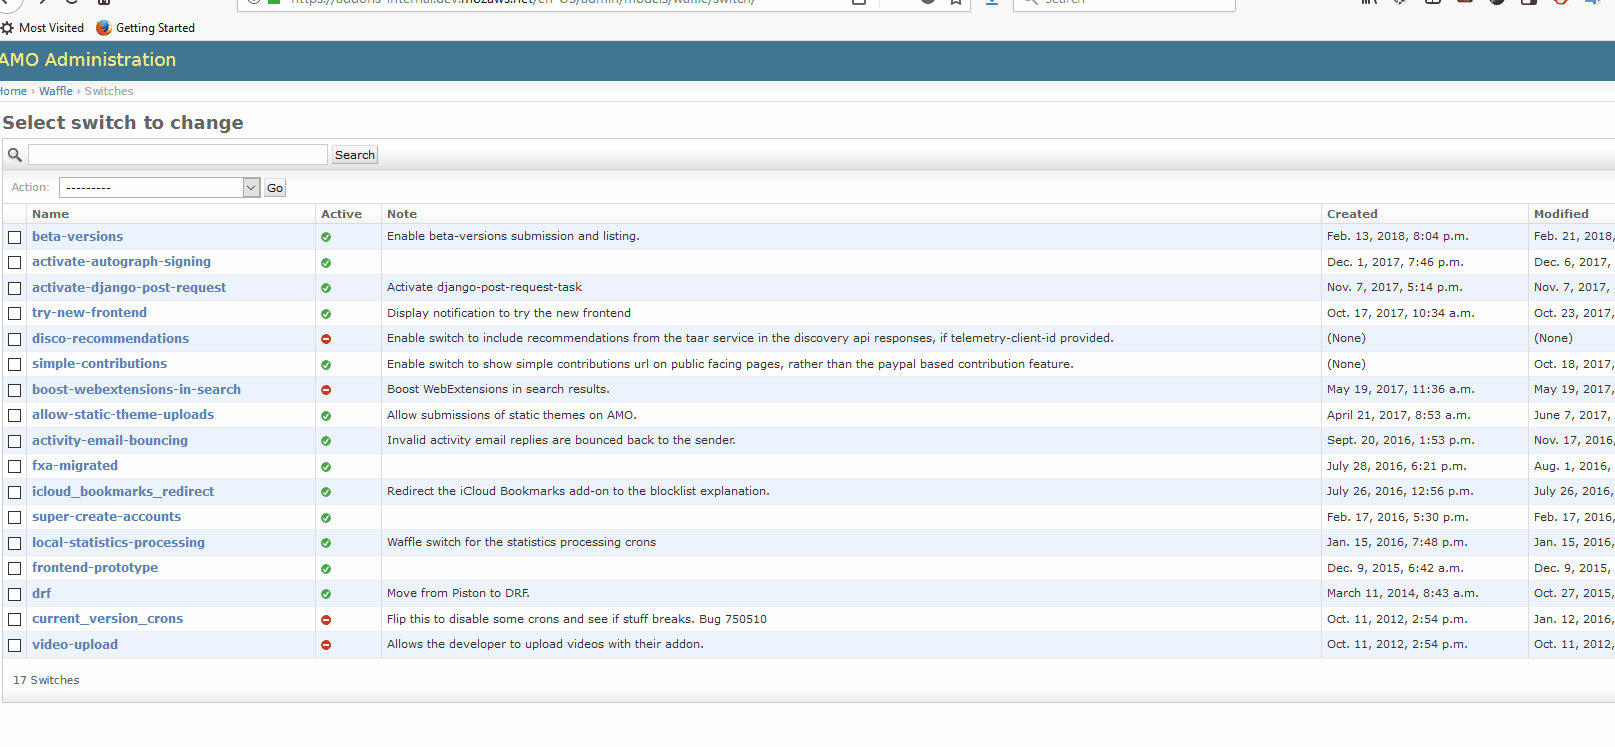The height and width of the screenshot is (747, 1615).
Task: Open the activity-email-bouncing switch
Action: click(110, 441)
